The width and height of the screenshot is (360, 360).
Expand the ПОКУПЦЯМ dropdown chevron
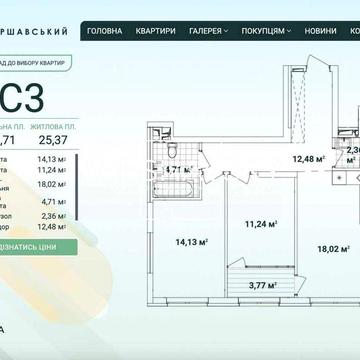click(x=288, y=31)
